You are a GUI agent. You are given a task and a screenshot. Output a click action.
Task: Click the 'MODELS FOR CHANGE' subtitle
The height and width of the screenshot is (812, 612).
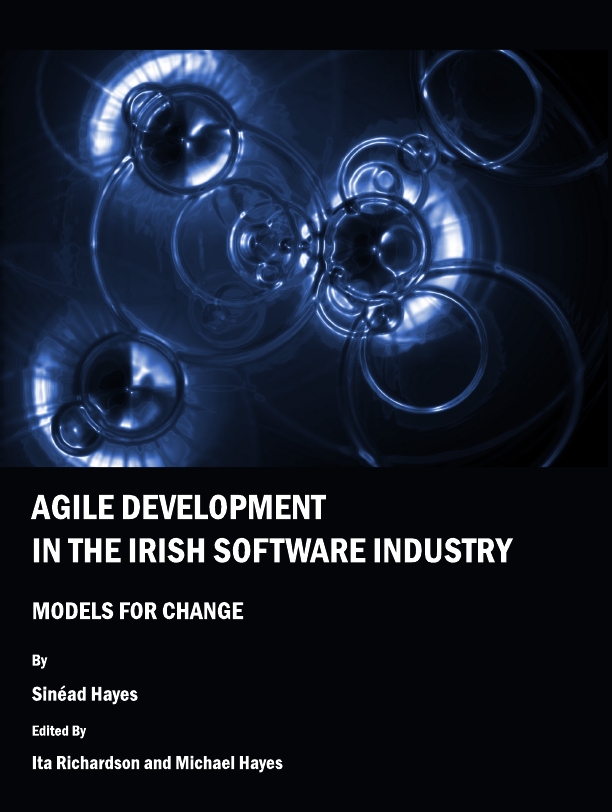[138, 610]
